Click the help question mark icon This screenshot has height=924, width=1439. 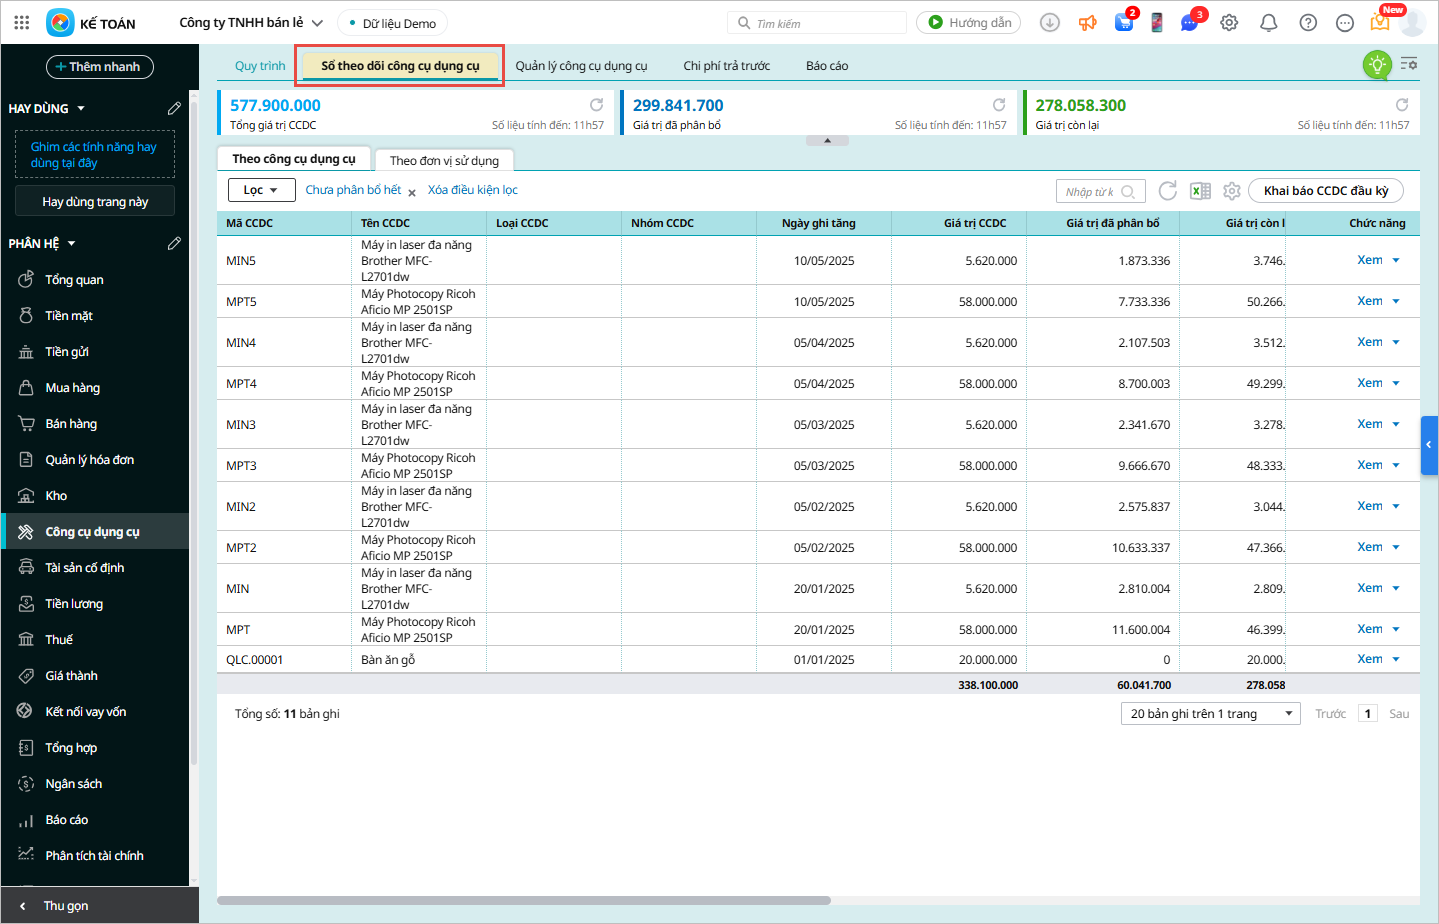(1308, 23)
